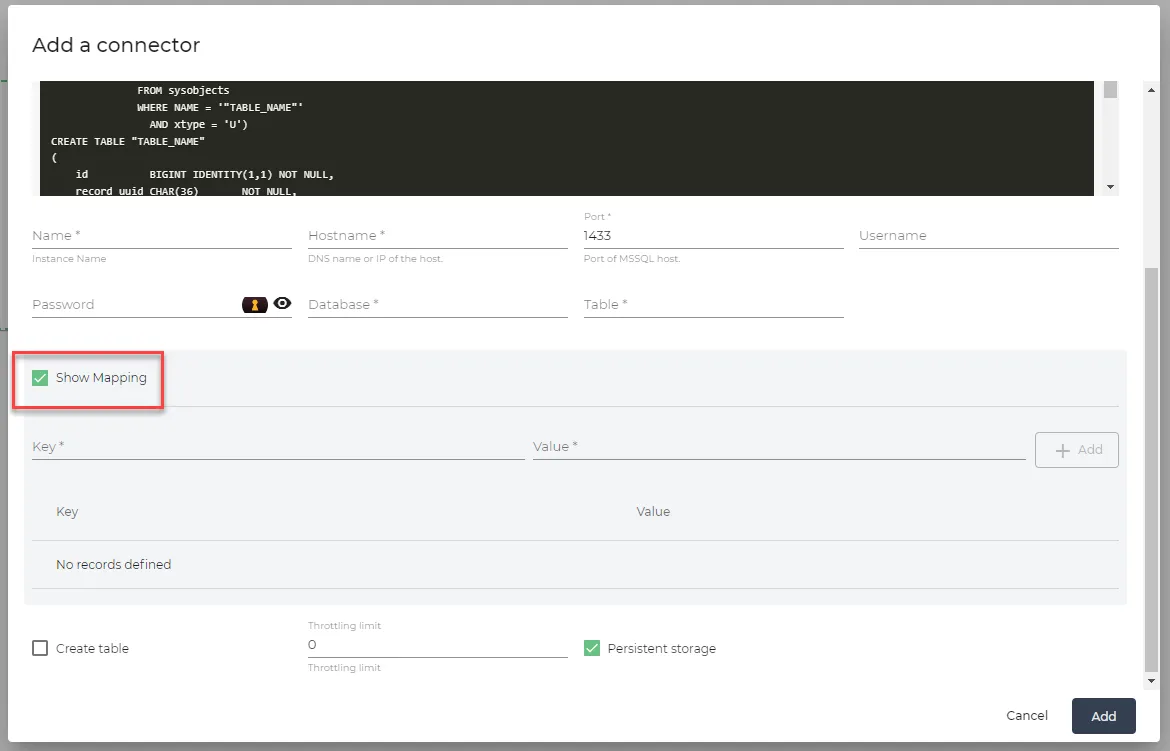Select the Port field showing 1433
Viewport: 1170px width, 751px height.
713,236
